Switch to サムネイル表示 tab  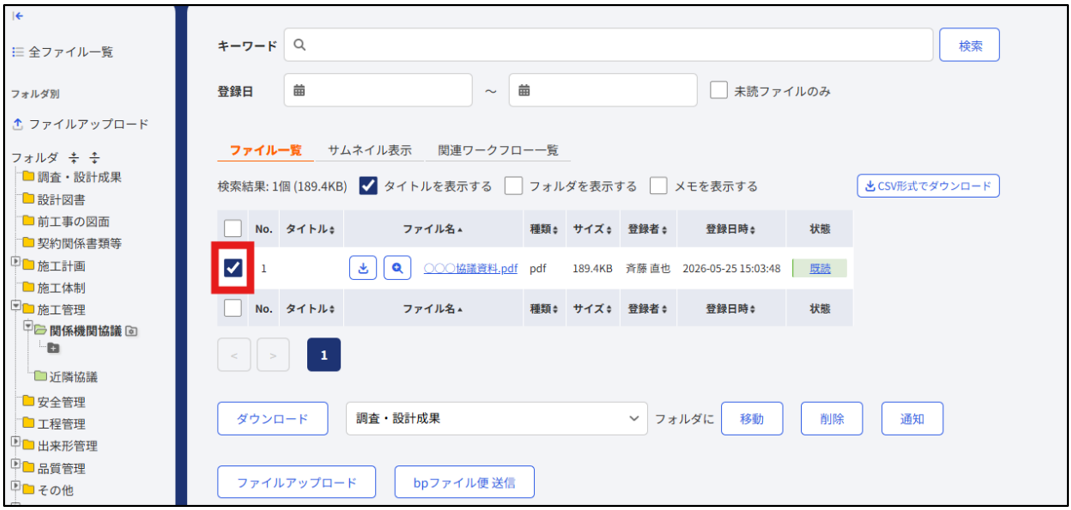(x=370, y=150)
